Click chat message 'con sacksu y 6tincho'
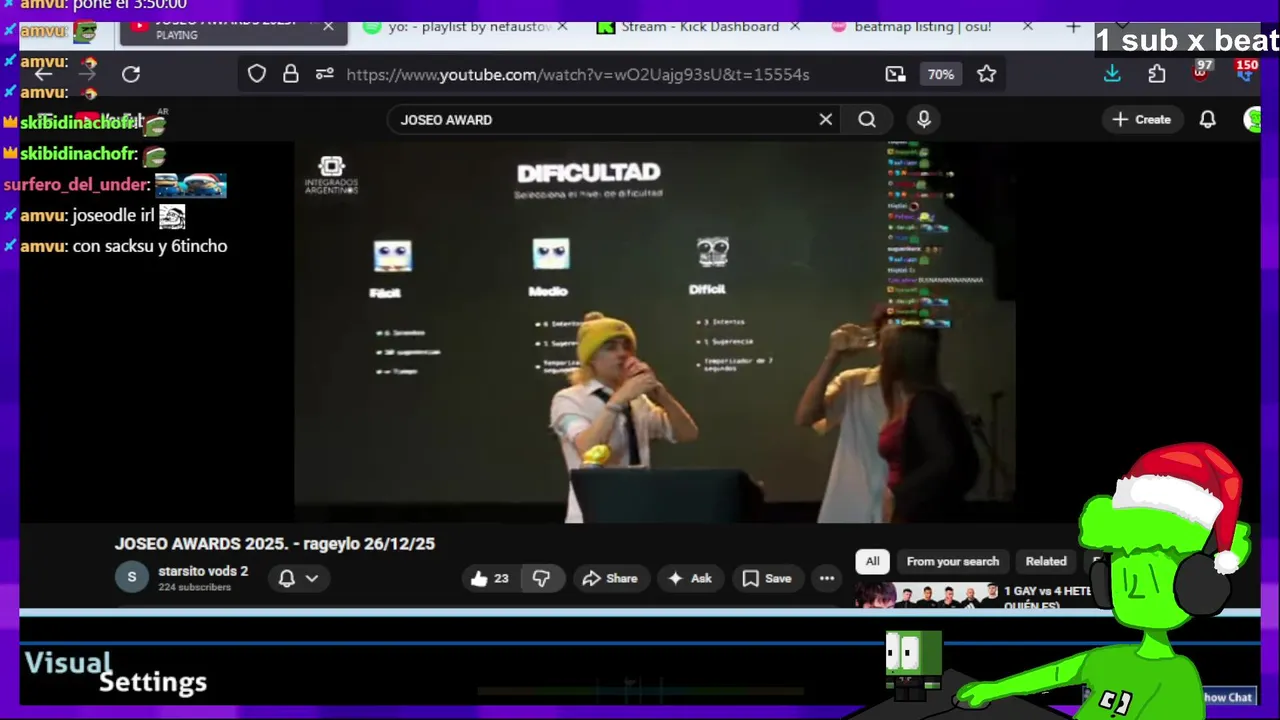The width and height of the screenshot is (1280, 720). pyautogui.click(x=150, y=246)
